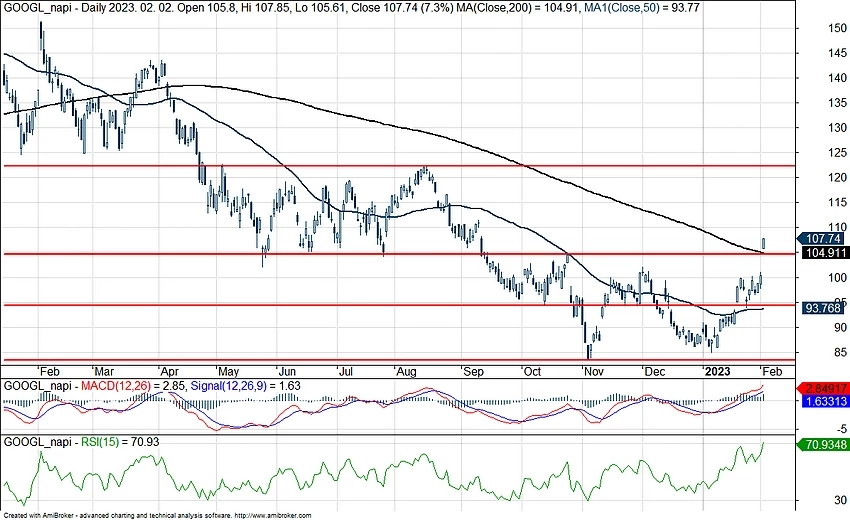Click the Sep label on the time axis
Viewport: 850px width, 520px height.
[x=473, y=371]
